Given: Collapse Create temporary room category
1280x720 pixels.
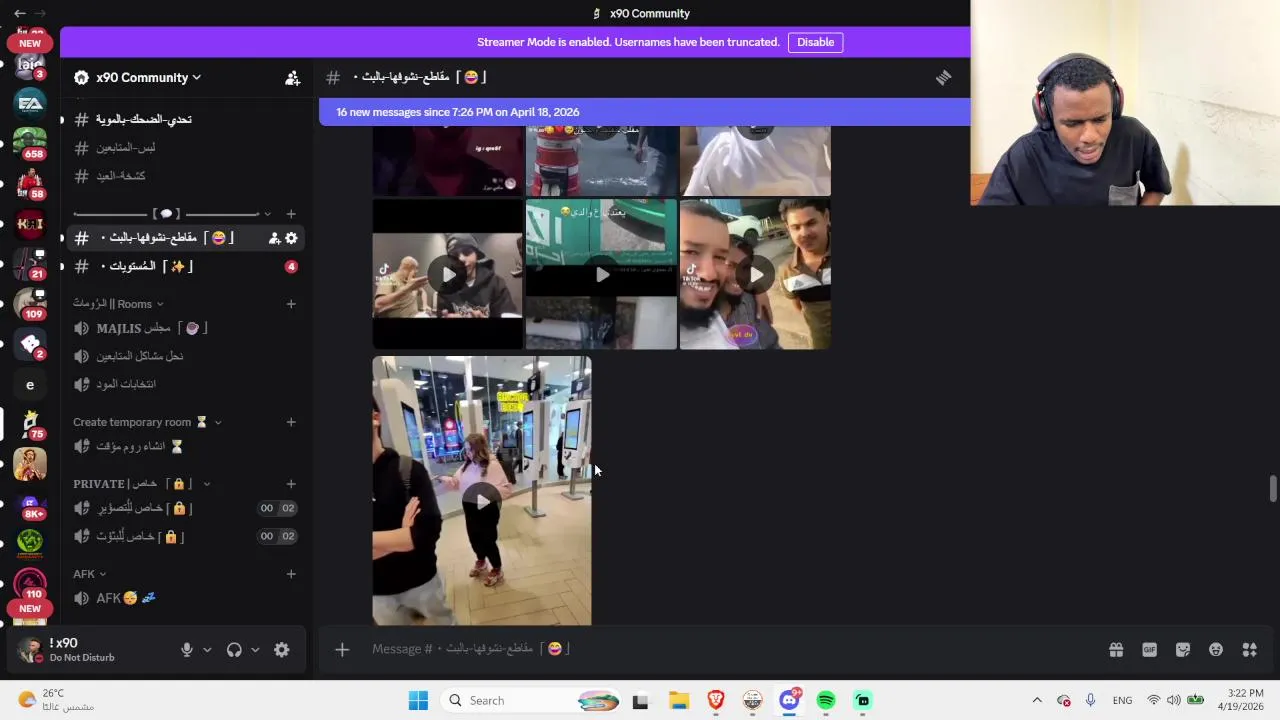Looking at the screenshot, I should [147, 422].
